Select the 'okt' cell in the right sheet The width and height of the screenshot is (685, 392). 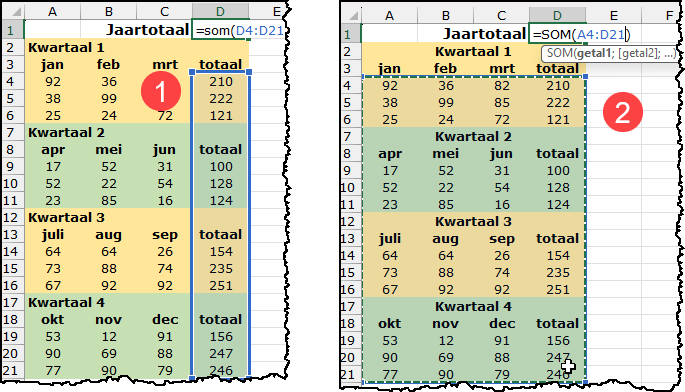point(389,323)
